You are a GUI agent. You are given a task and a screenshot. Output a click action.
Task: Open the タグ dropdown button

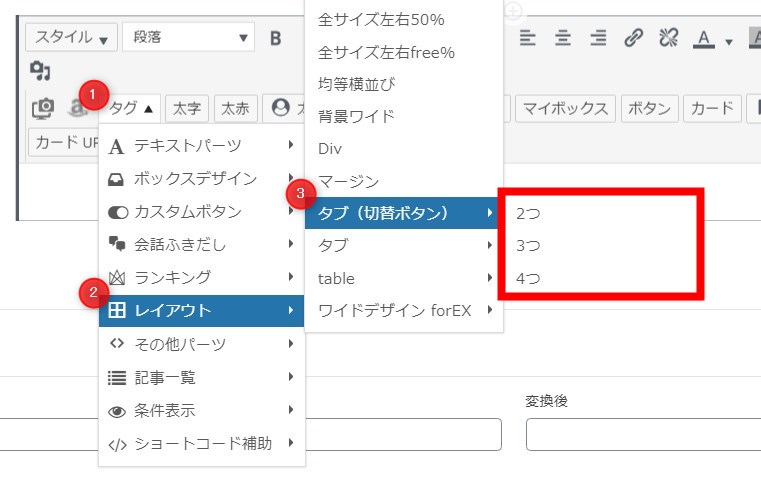click(133, 108)
